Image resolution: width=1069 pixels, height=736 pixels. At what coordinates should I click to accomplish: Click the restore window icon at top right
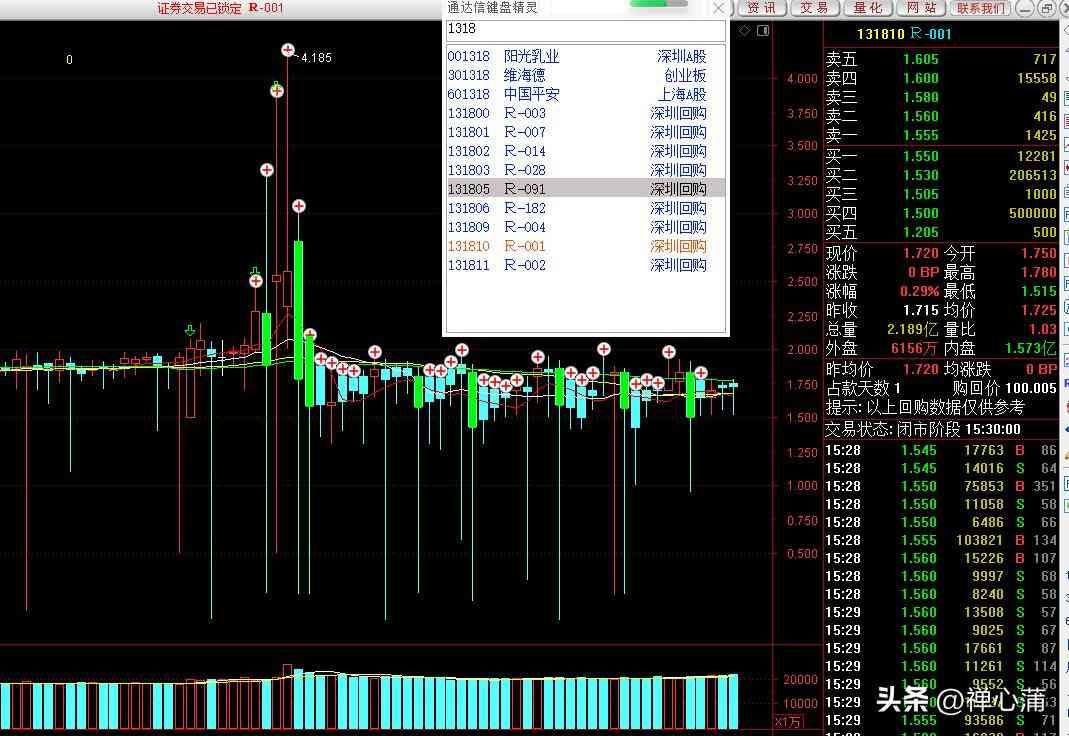[1046, 8]
